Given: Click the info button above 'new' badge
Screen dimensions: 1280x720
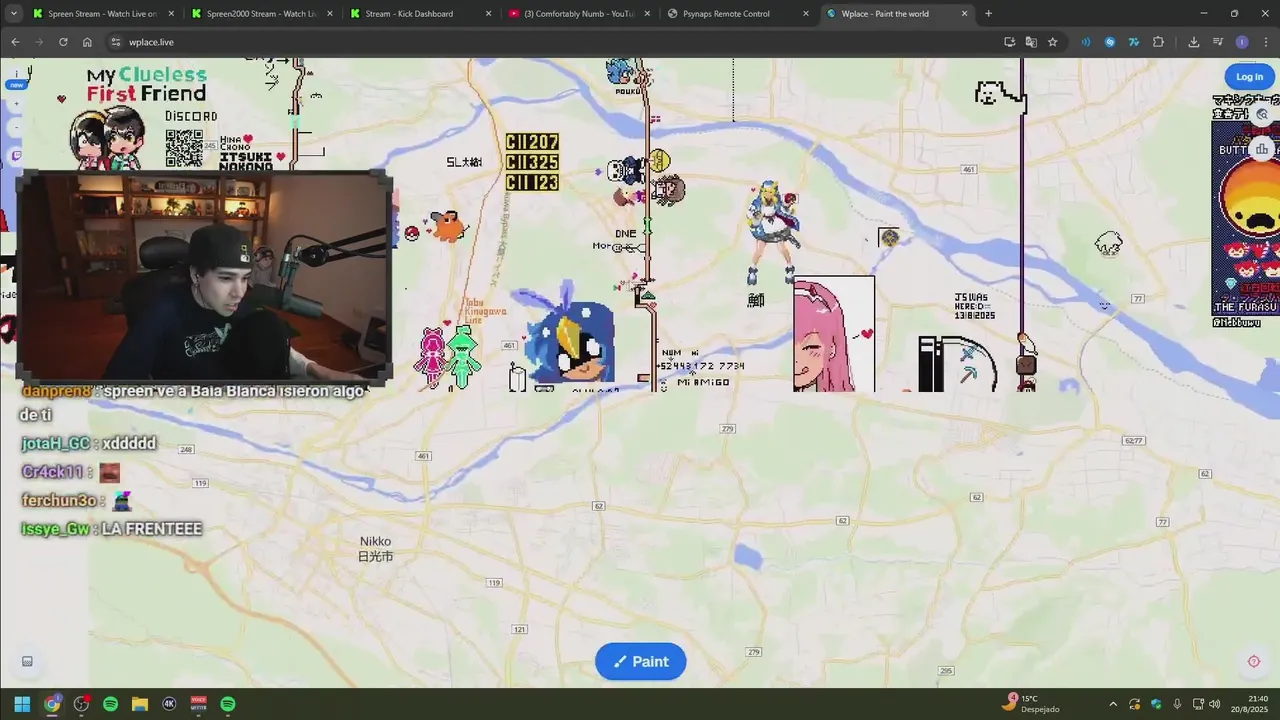Looking at the screenshot, I should pos(16,73).
